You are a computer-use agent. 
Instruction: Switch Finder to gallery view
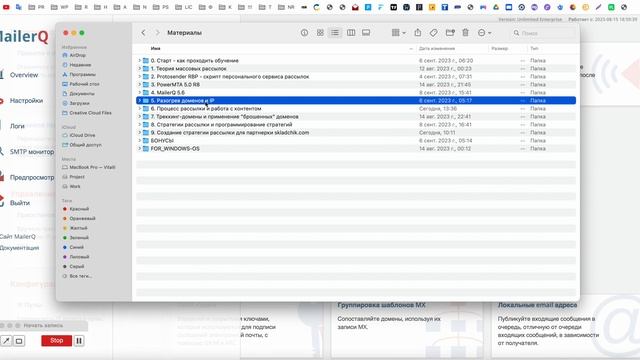(366, 33)
